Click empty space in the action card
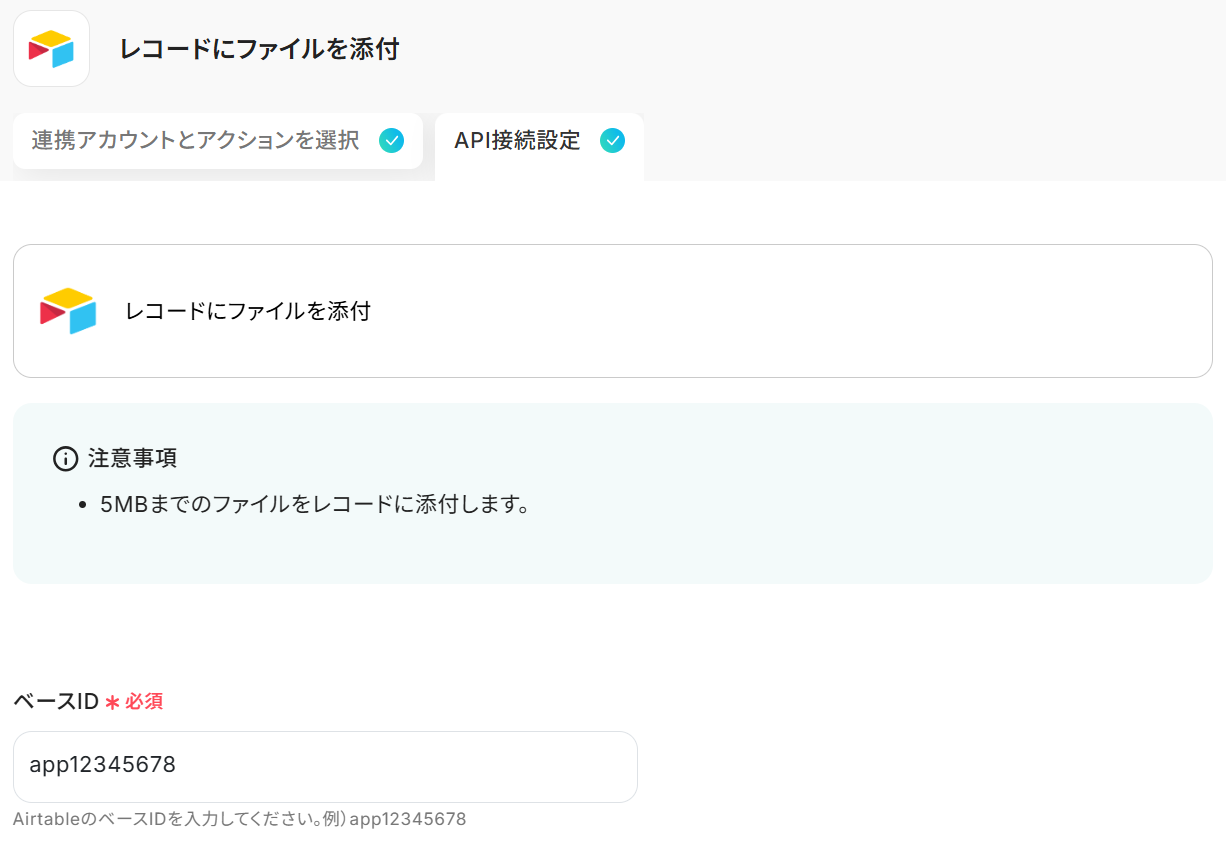Screen dimensions: 1226x841 (800, 311)
